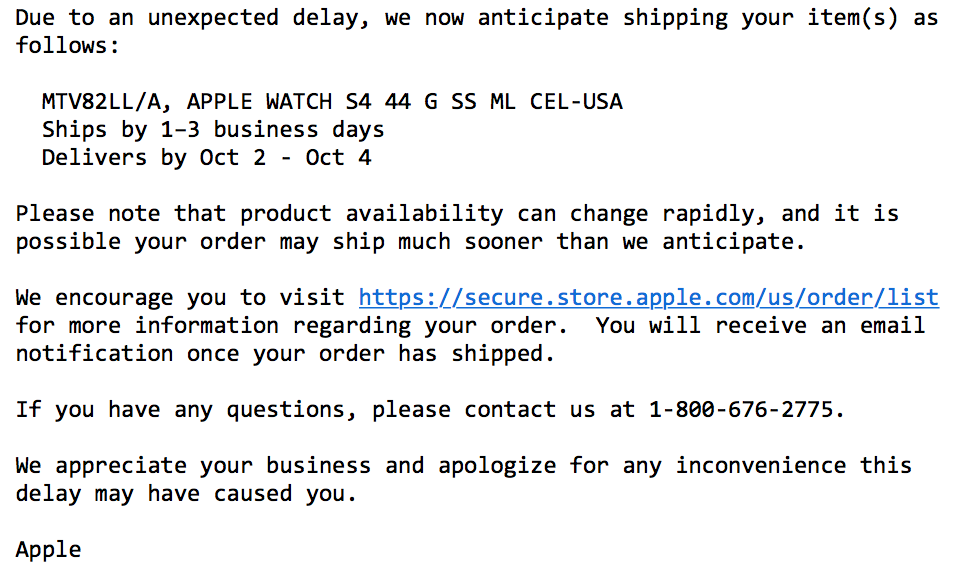Click 'delay may have caused you' line

186,494
